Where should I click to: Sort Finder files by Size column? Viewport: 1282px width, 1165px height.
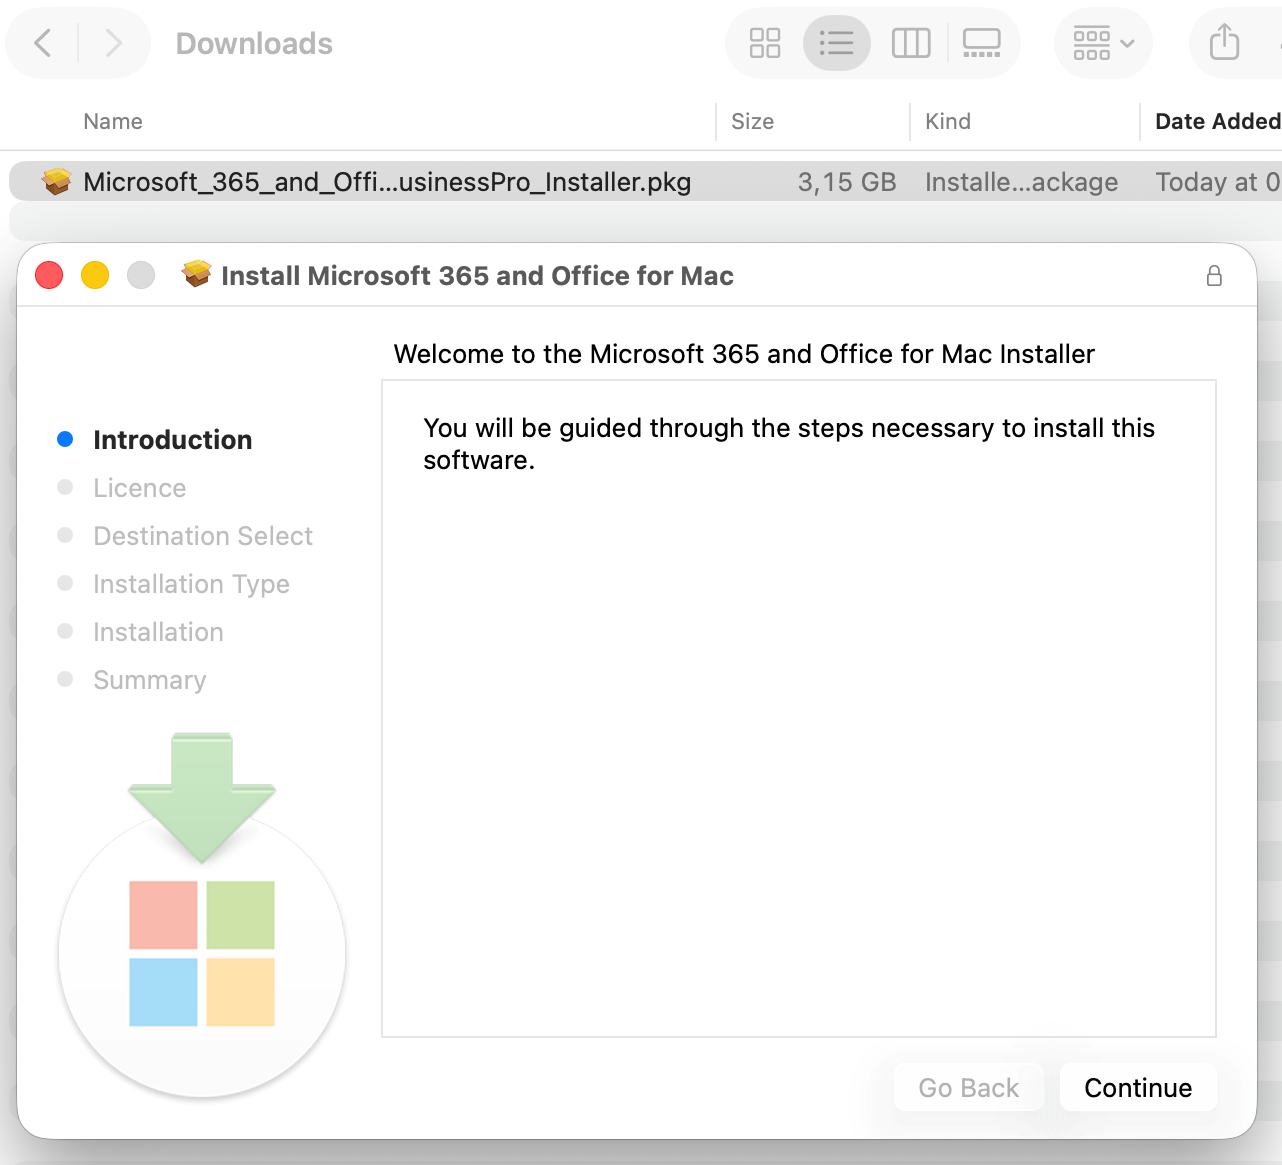click(752, 121)
